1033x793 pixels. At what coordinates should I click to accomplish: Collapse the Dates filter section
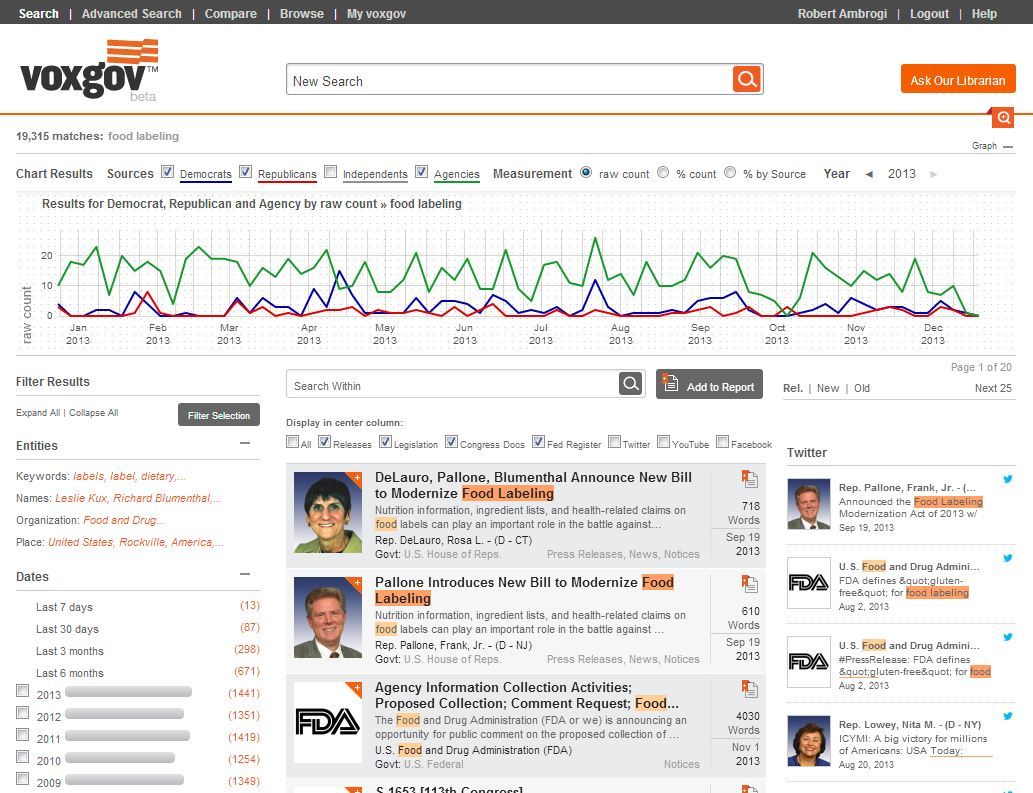click(245, 574)
